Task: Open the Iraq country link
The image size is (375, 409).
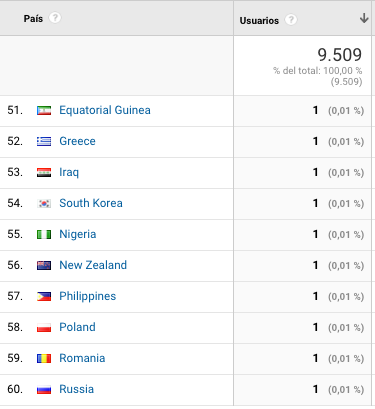Action: coord(69,172)
